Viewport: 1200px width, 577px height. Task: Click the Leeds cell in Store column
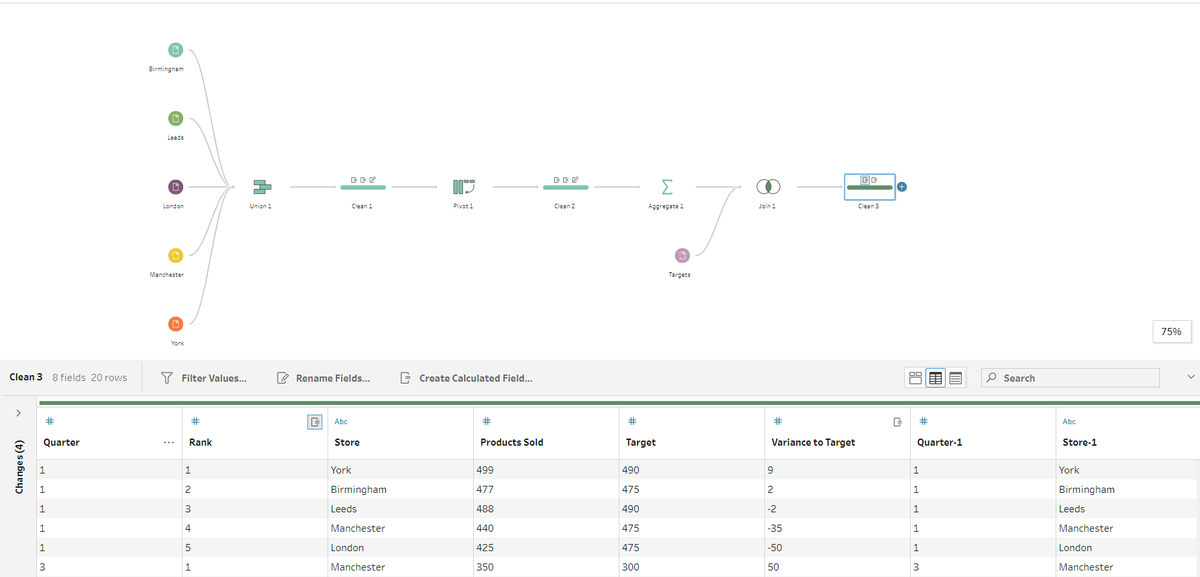click(x=399, y=509)
